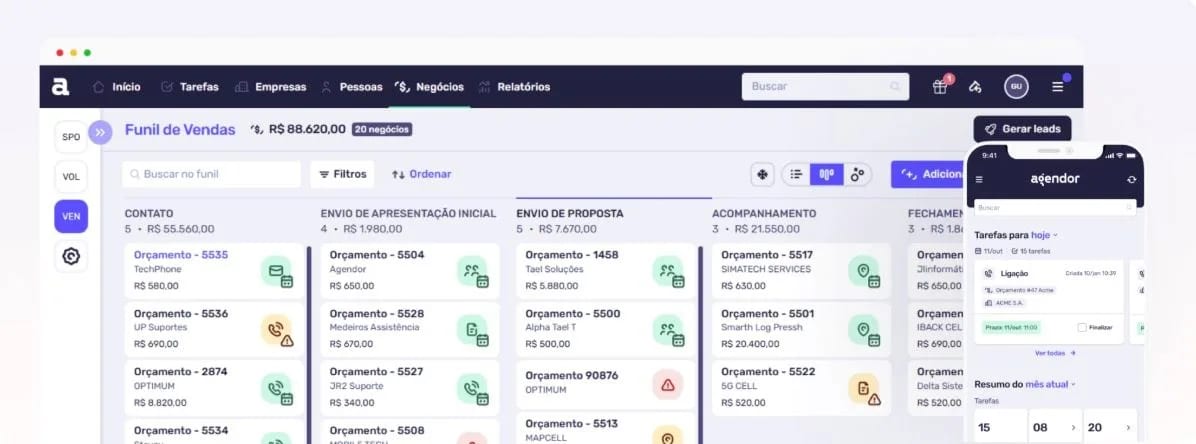
Task: Click the meeting icon on Orçamento 1458
Action: pyautogui.click(x=668, y=272)
